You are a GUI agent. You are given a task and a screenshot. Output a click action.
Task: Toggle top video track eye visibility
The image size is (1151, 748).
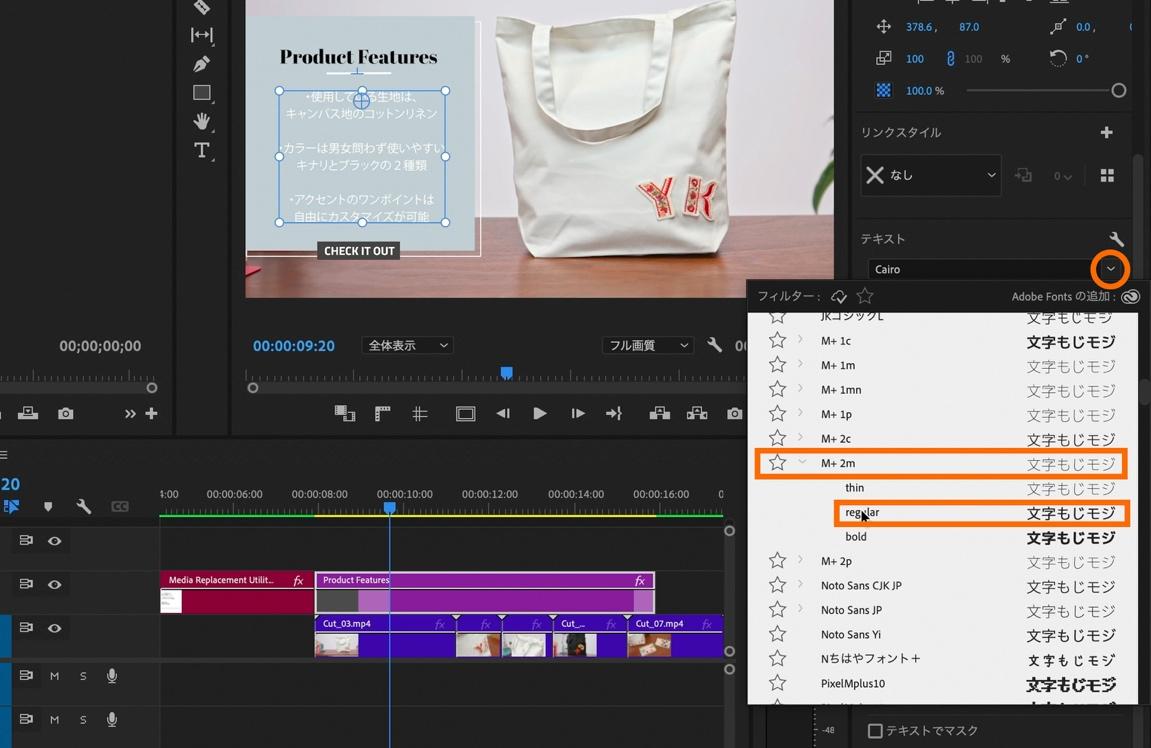point(54,541)
